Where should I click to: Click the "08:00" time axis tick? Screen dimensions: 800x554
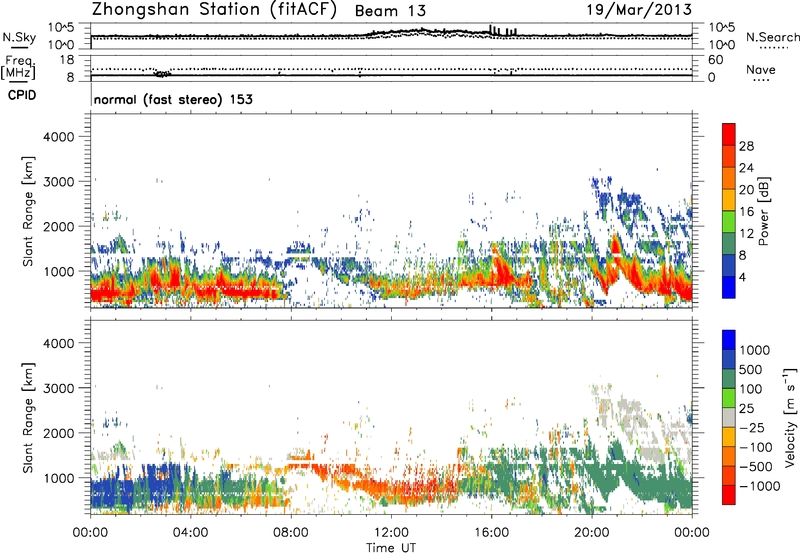291,533
